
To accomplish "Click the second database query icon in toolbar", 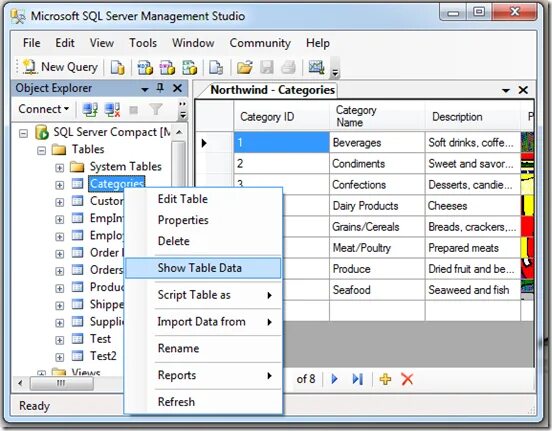I will coord(167,67).
